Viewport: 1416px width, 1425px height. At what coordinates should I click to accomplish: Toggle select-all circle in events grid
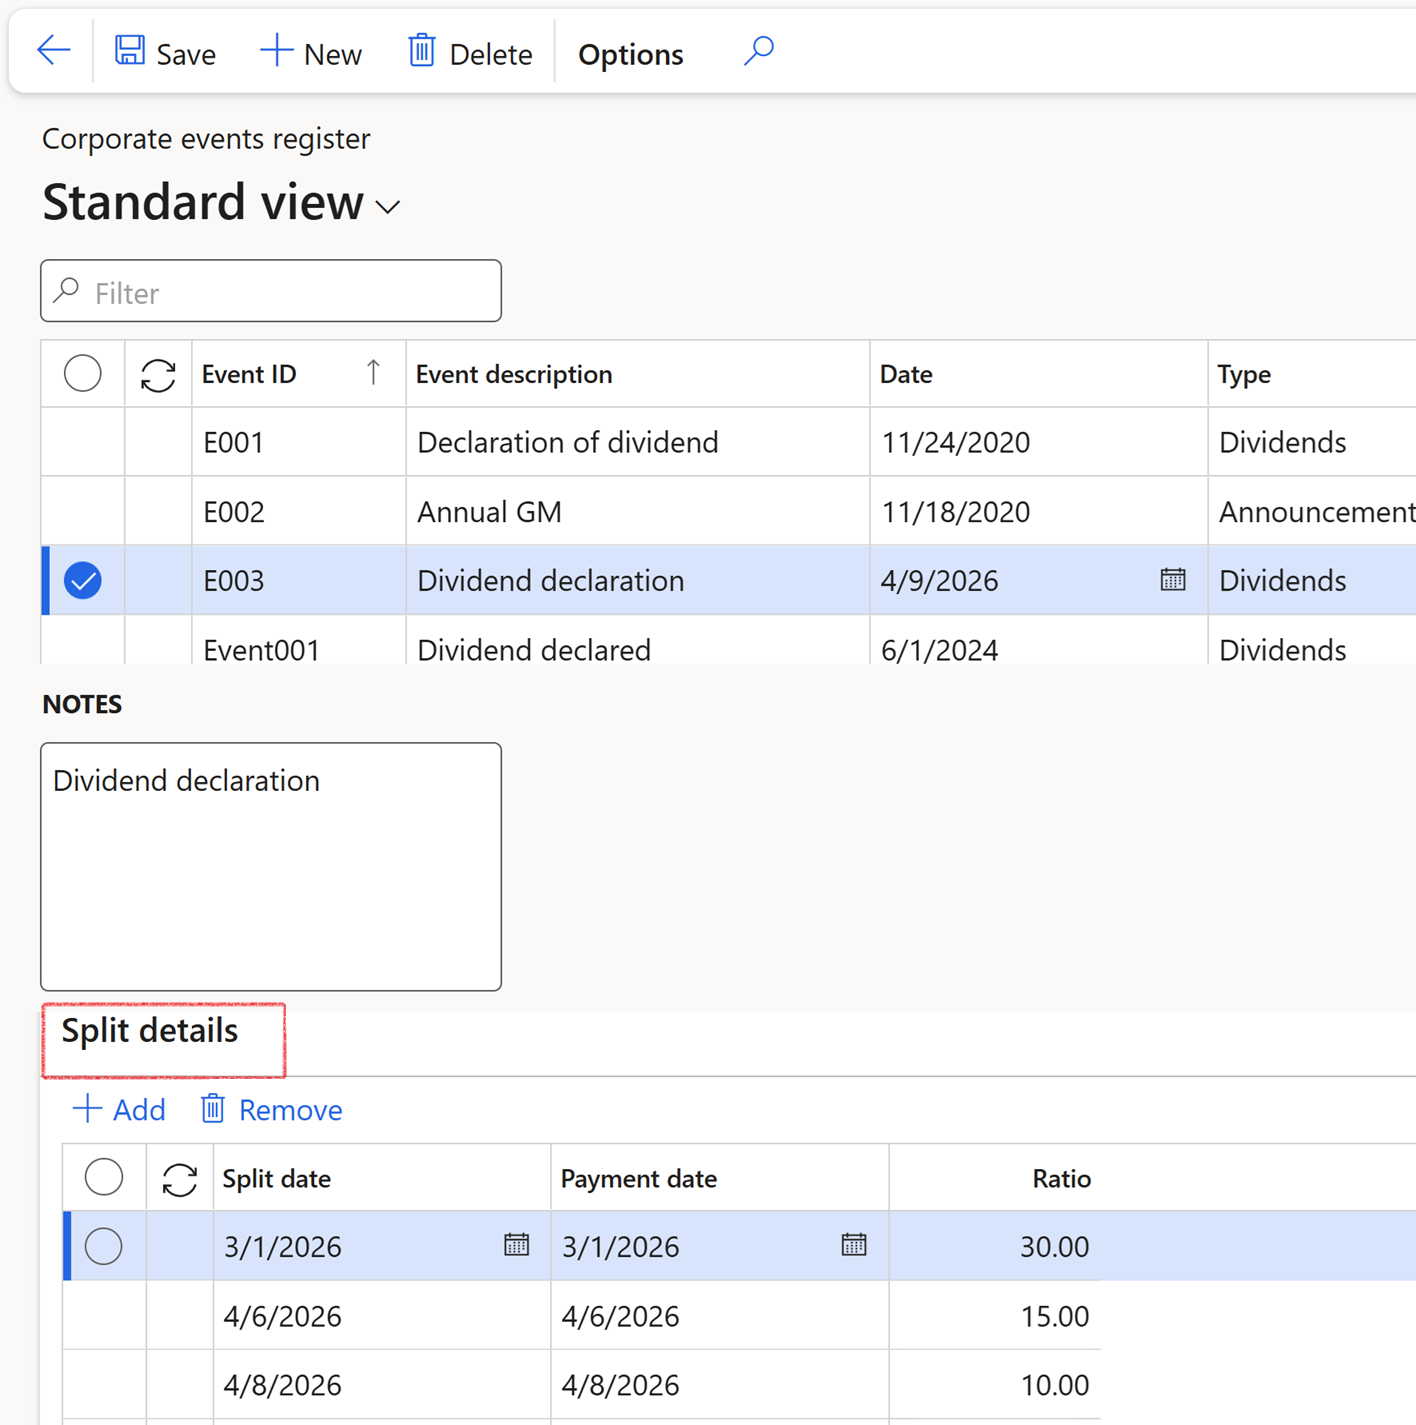click(83, 374)
